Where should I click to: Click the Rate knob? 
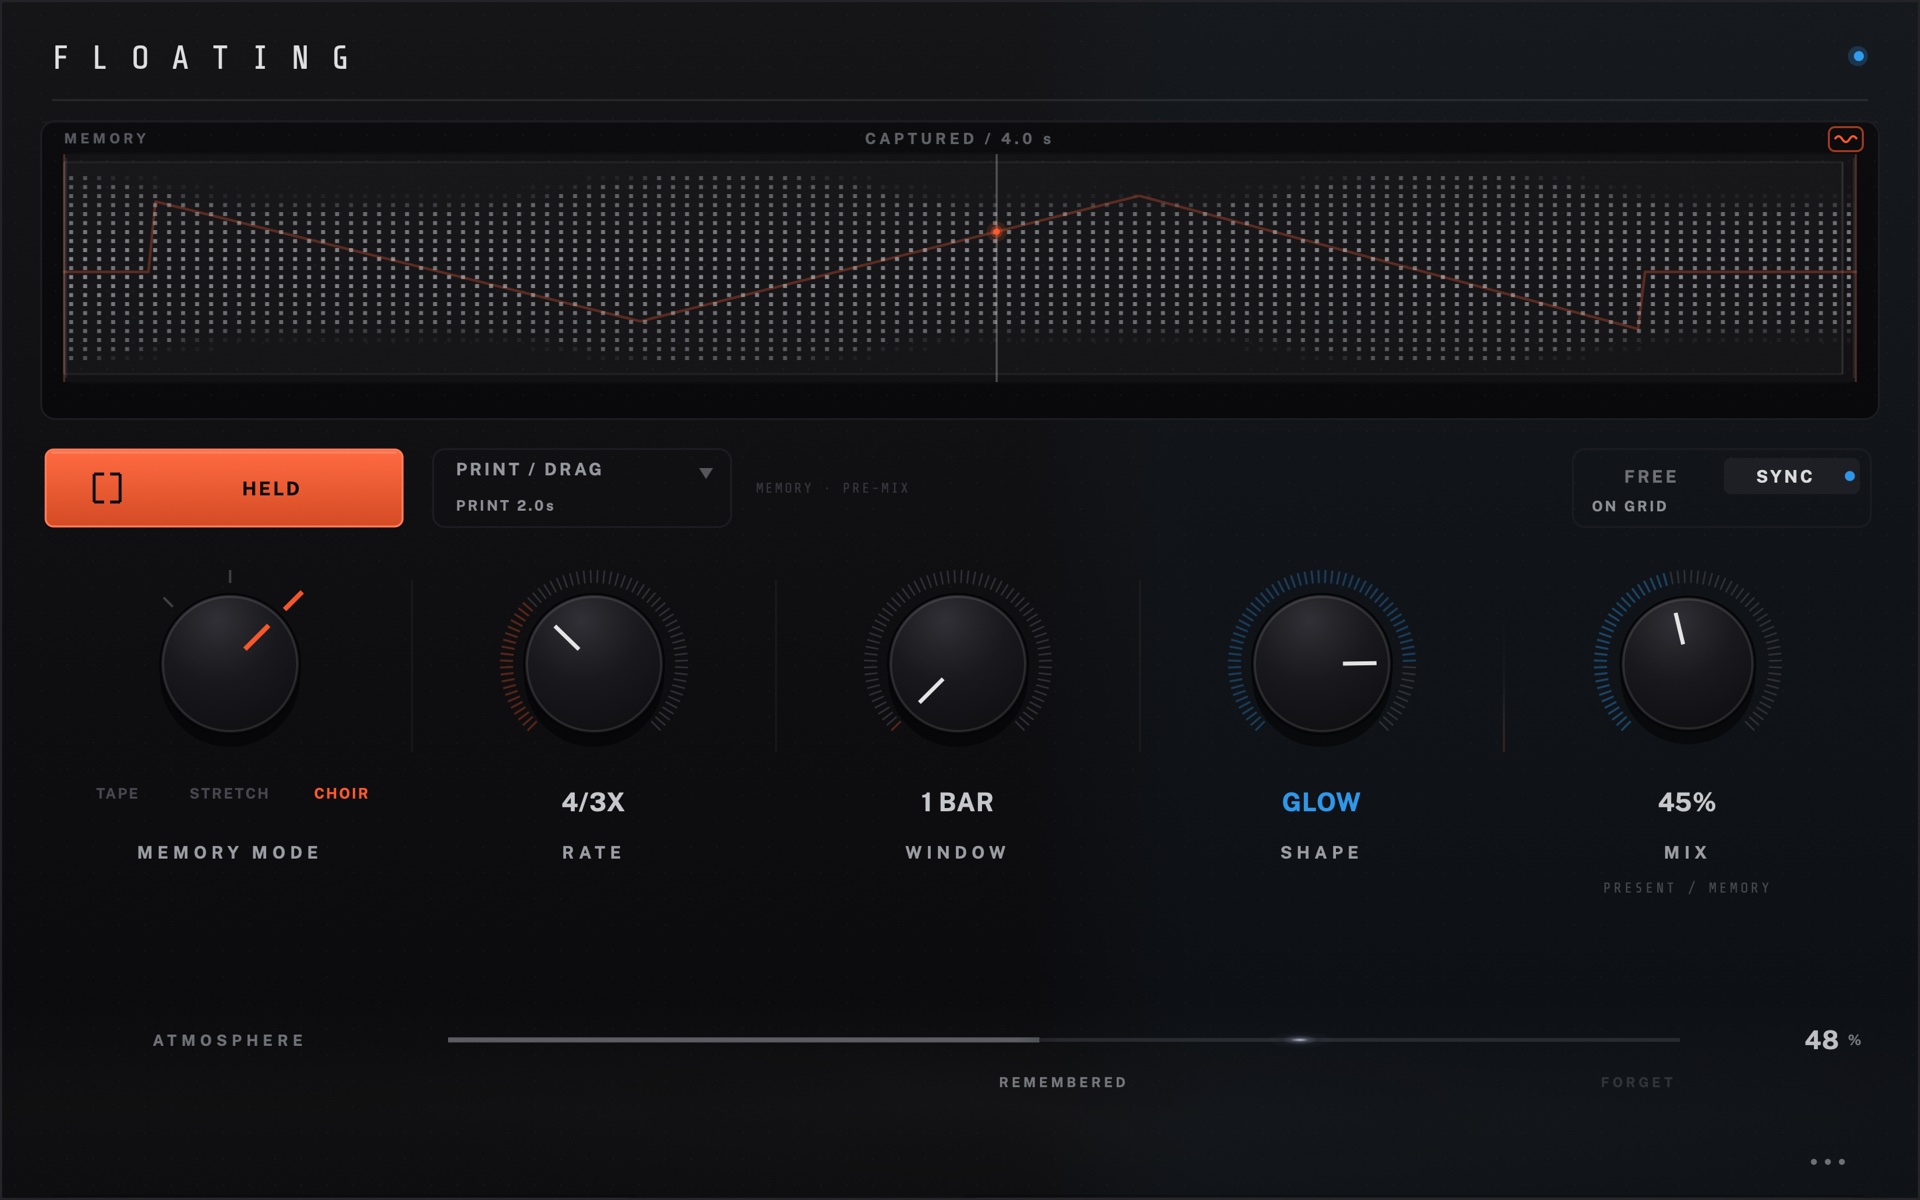pyautogui.click(x=593, y=664)
